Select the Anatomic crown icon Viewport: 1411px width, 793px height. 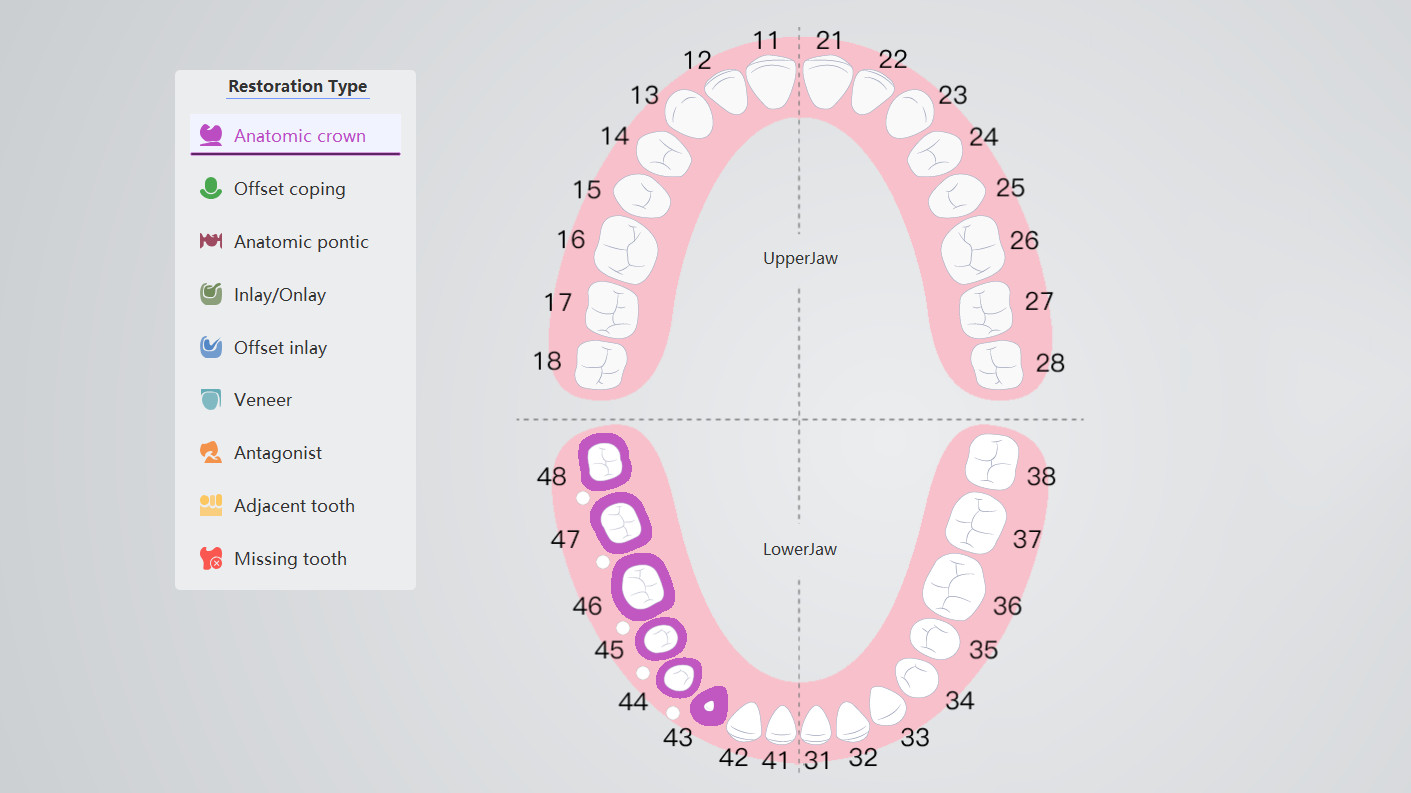[x=210, y=134]
